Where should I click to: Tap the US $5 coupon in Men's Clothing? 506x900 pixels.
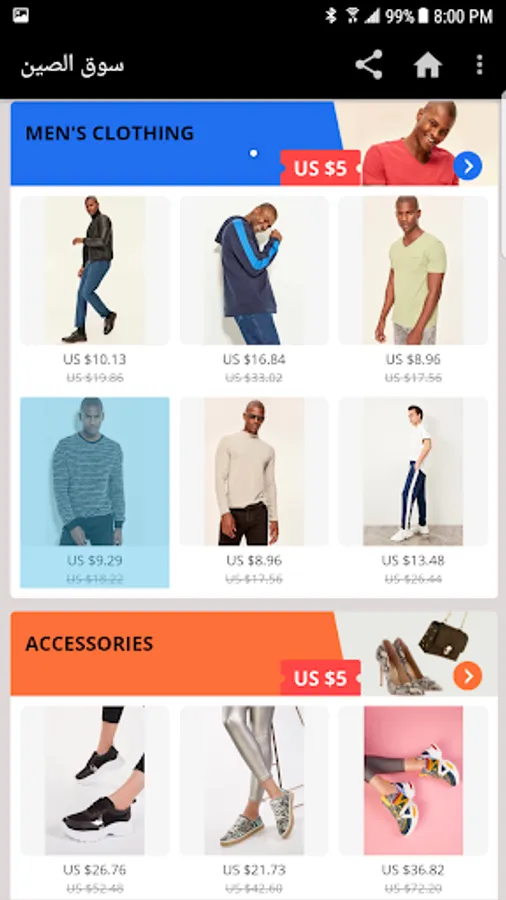click(320, 168)
